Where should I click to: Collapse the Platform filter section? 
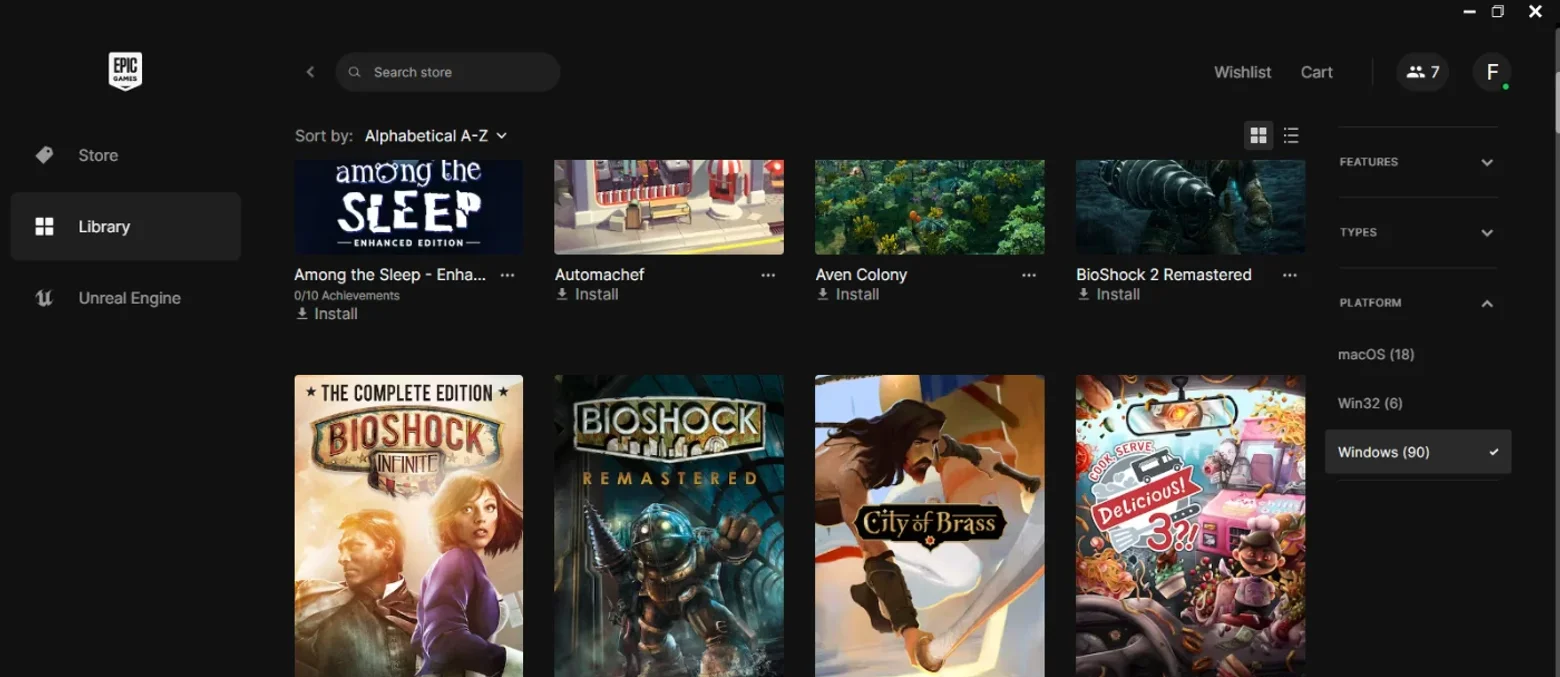pos(1417,303)
